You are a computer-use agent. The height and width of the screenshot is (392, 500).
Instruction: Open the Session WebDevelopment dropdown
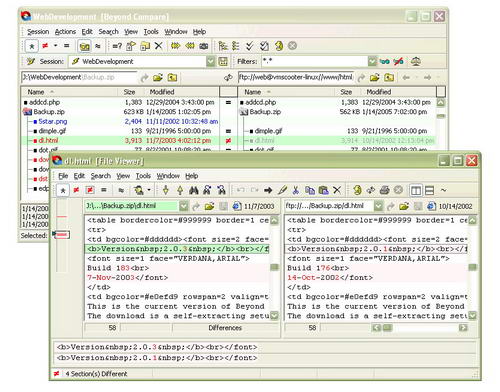pyautogui.click(x=210, y=61)
